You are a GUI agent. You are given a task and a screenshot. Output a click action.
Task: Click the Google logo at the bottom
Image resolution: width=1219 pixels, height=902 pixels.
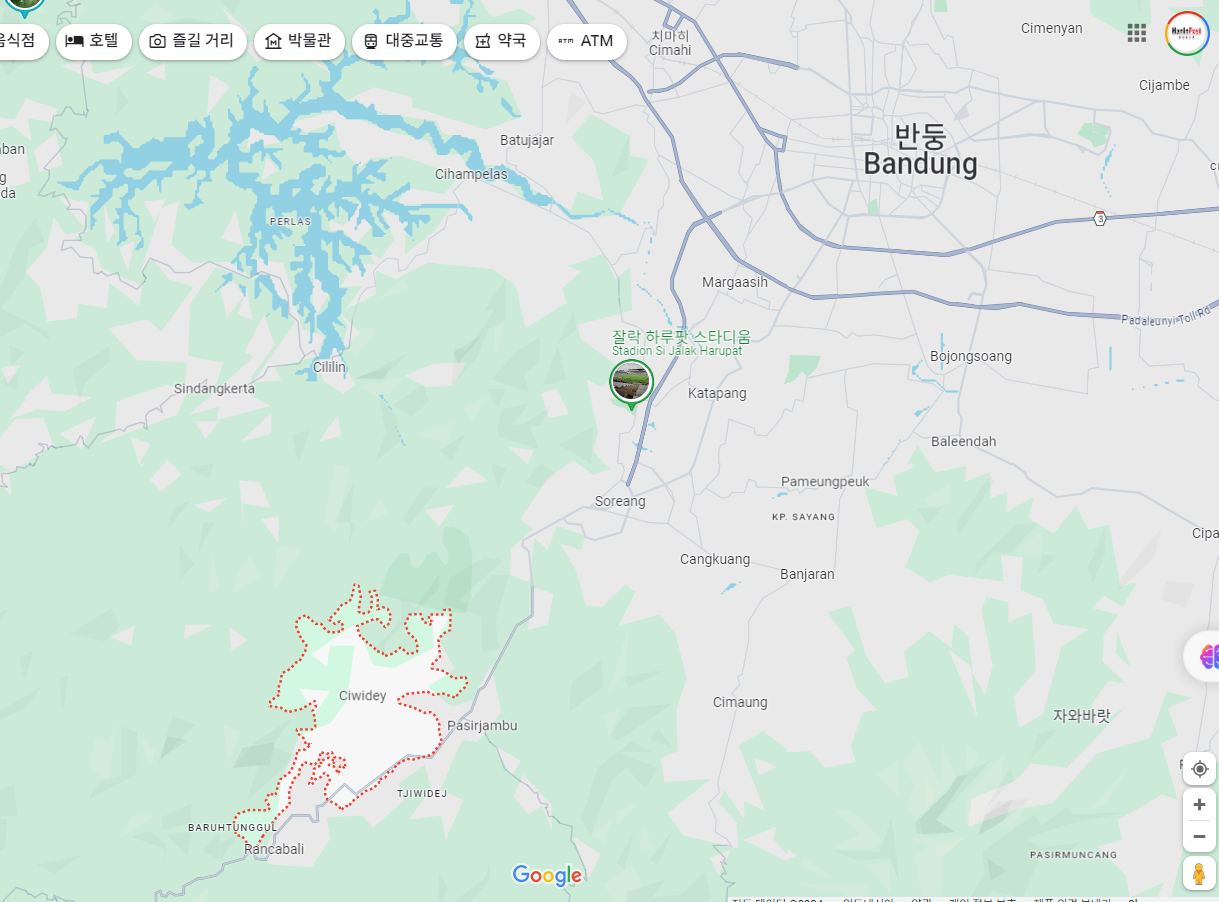(547, 876)
